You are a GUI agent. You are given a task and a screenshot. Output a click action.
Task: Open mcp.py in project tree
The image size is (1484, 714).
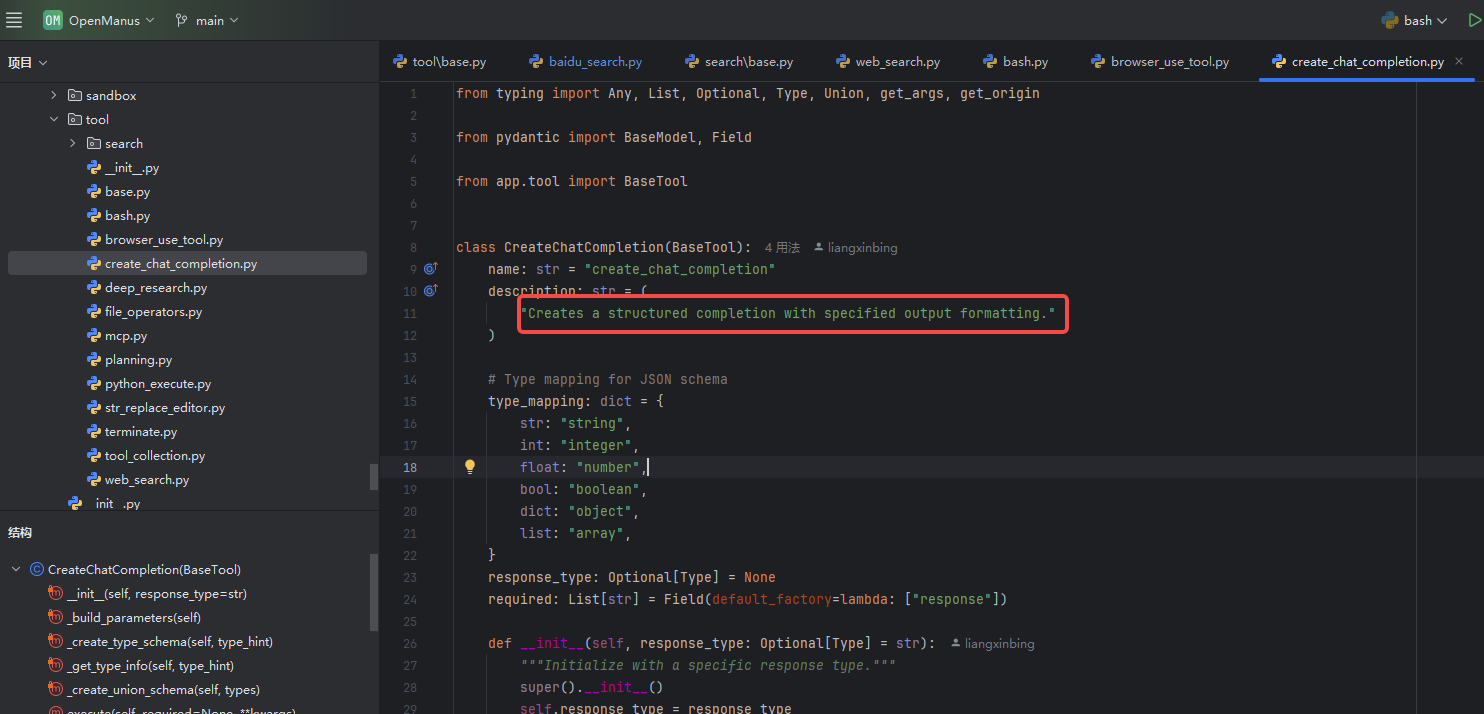click(x=126, y=336)
